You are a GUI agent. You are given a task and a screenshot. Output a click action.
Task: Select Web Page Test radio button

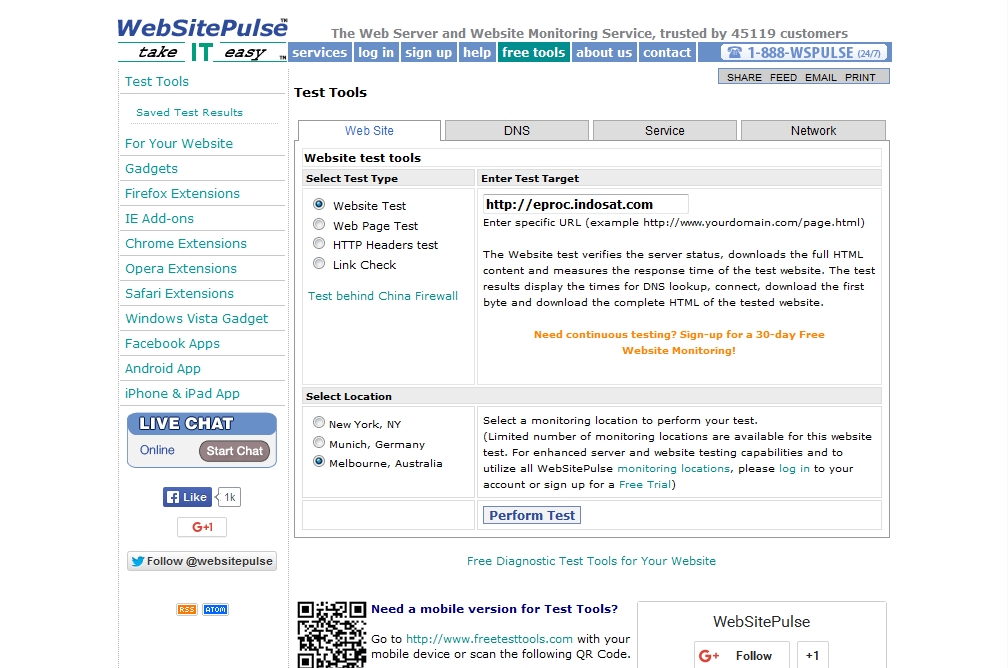(319, 224)
